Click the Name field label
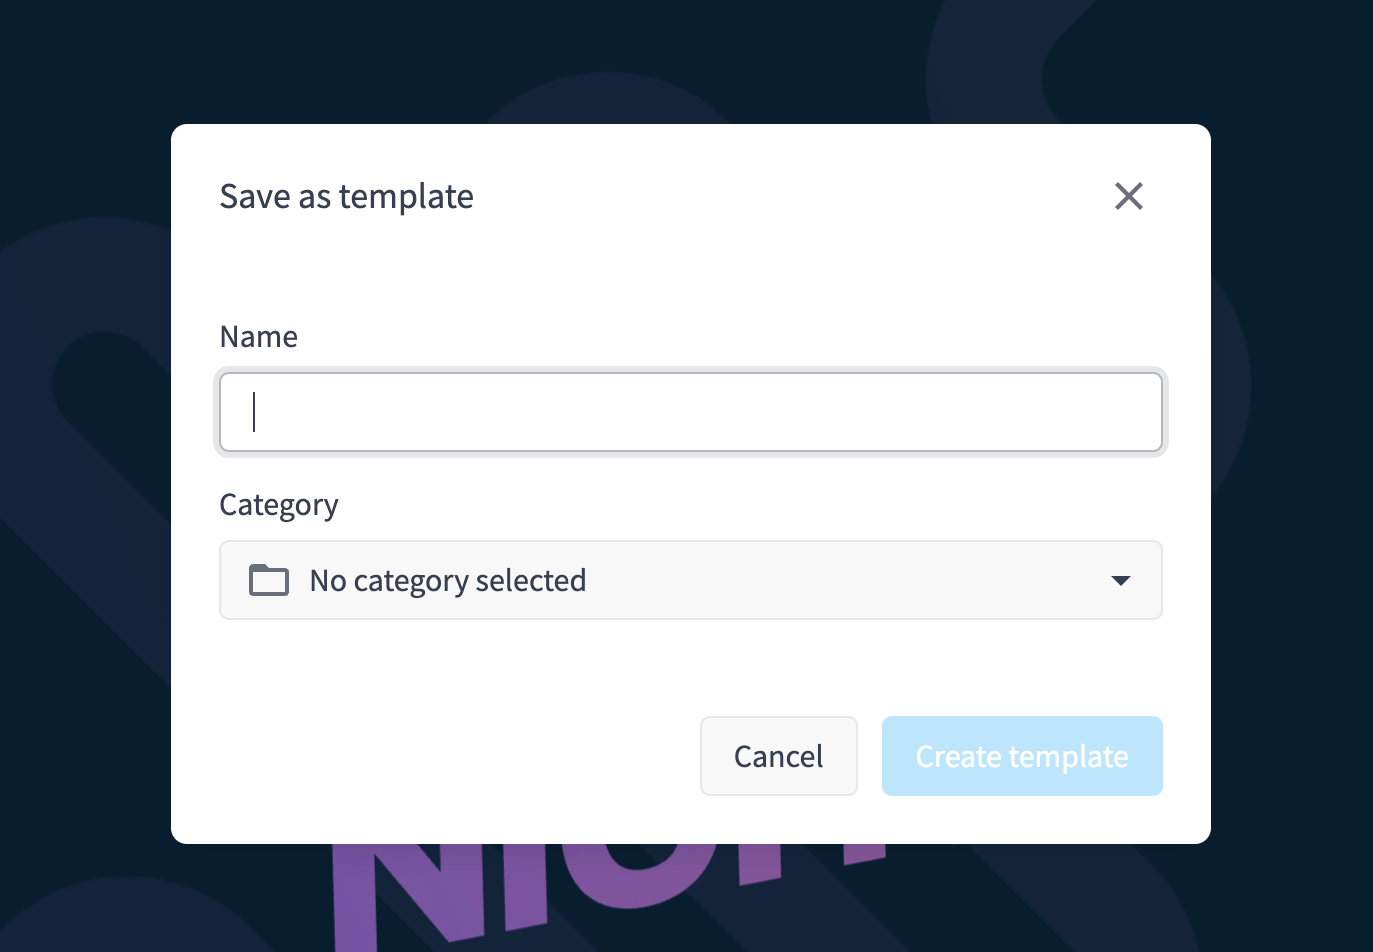Screen dimensions: 1373x952 point(259,337)
